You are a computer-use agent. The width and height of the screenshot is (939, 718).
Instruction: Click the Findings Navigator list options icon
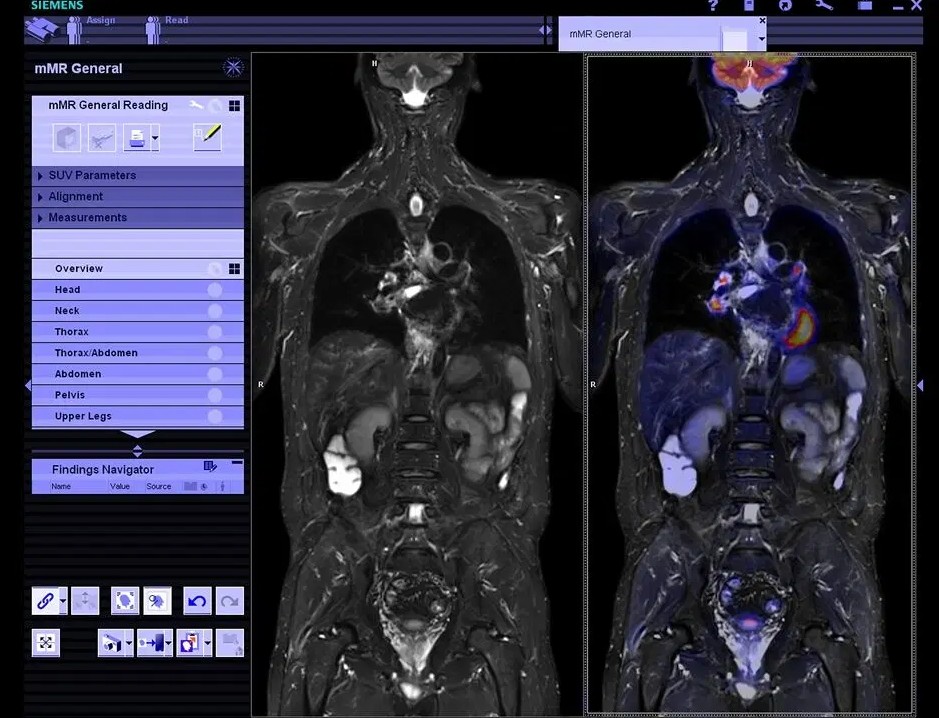[210, 466]
